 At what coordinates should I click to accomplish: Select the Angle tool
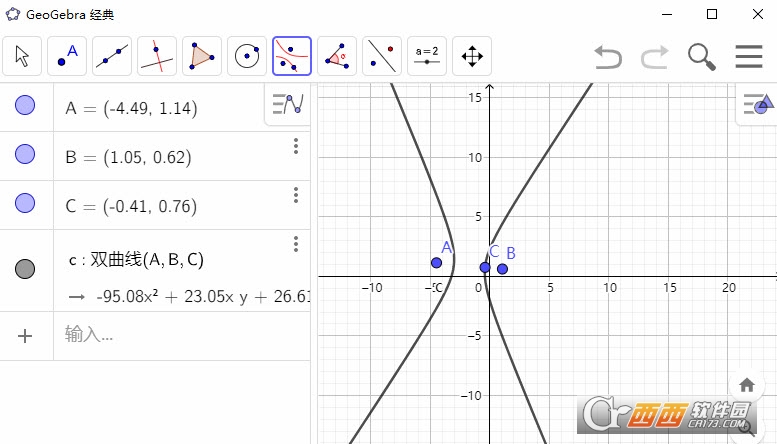[x=337, y=56]
